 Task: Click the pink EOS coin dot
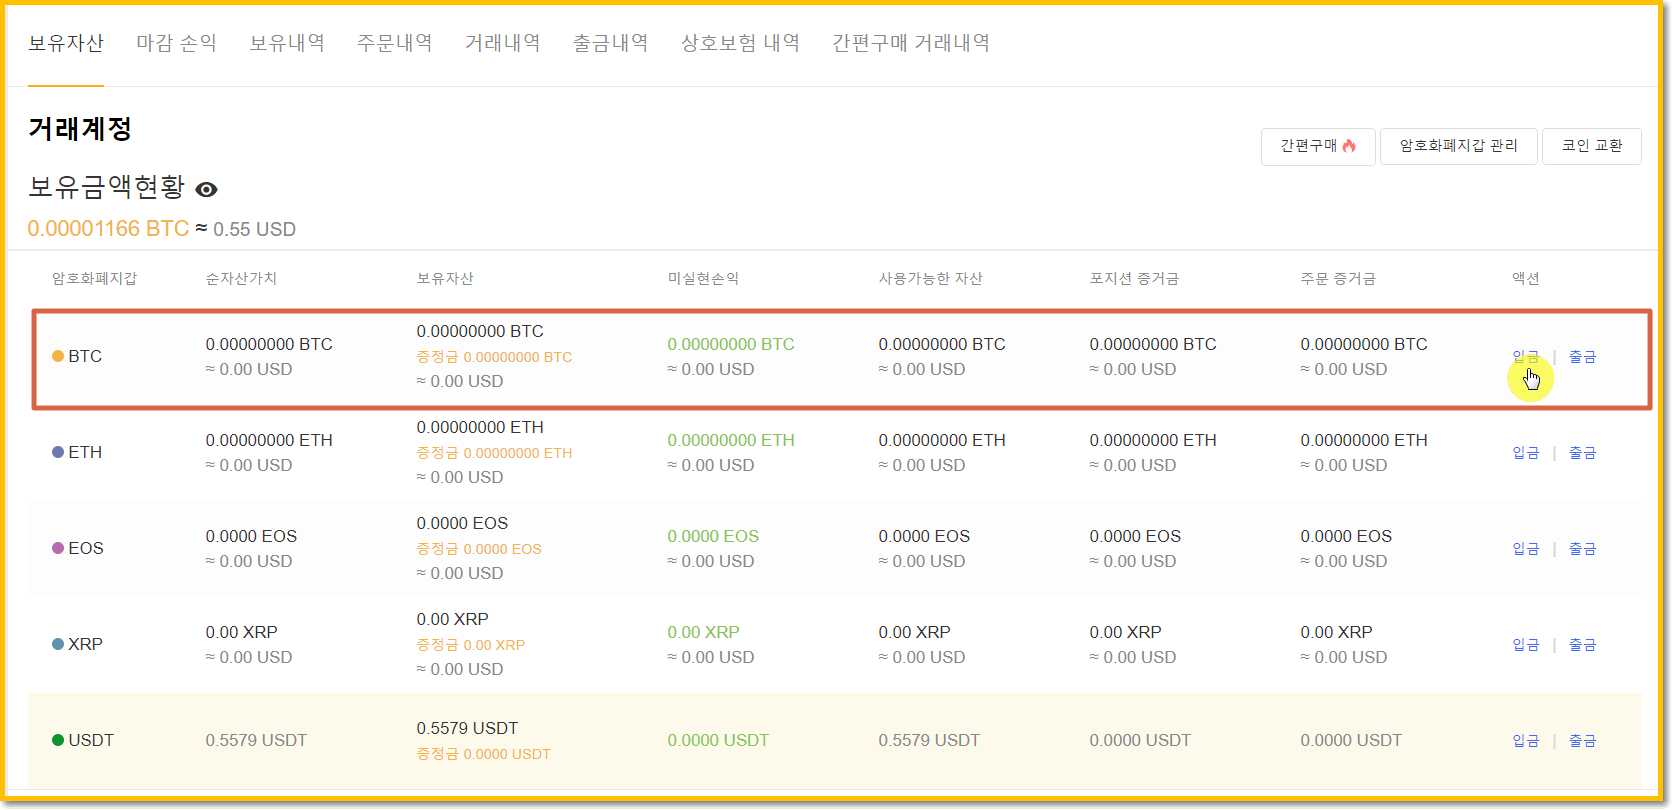(x=58, y=548)
